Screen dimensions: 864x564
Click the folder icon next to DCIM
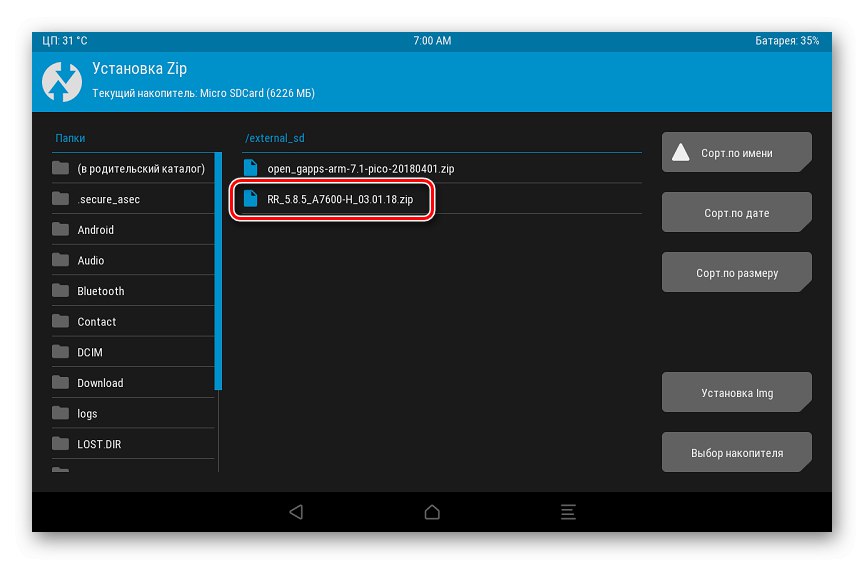tap(60, 351)
